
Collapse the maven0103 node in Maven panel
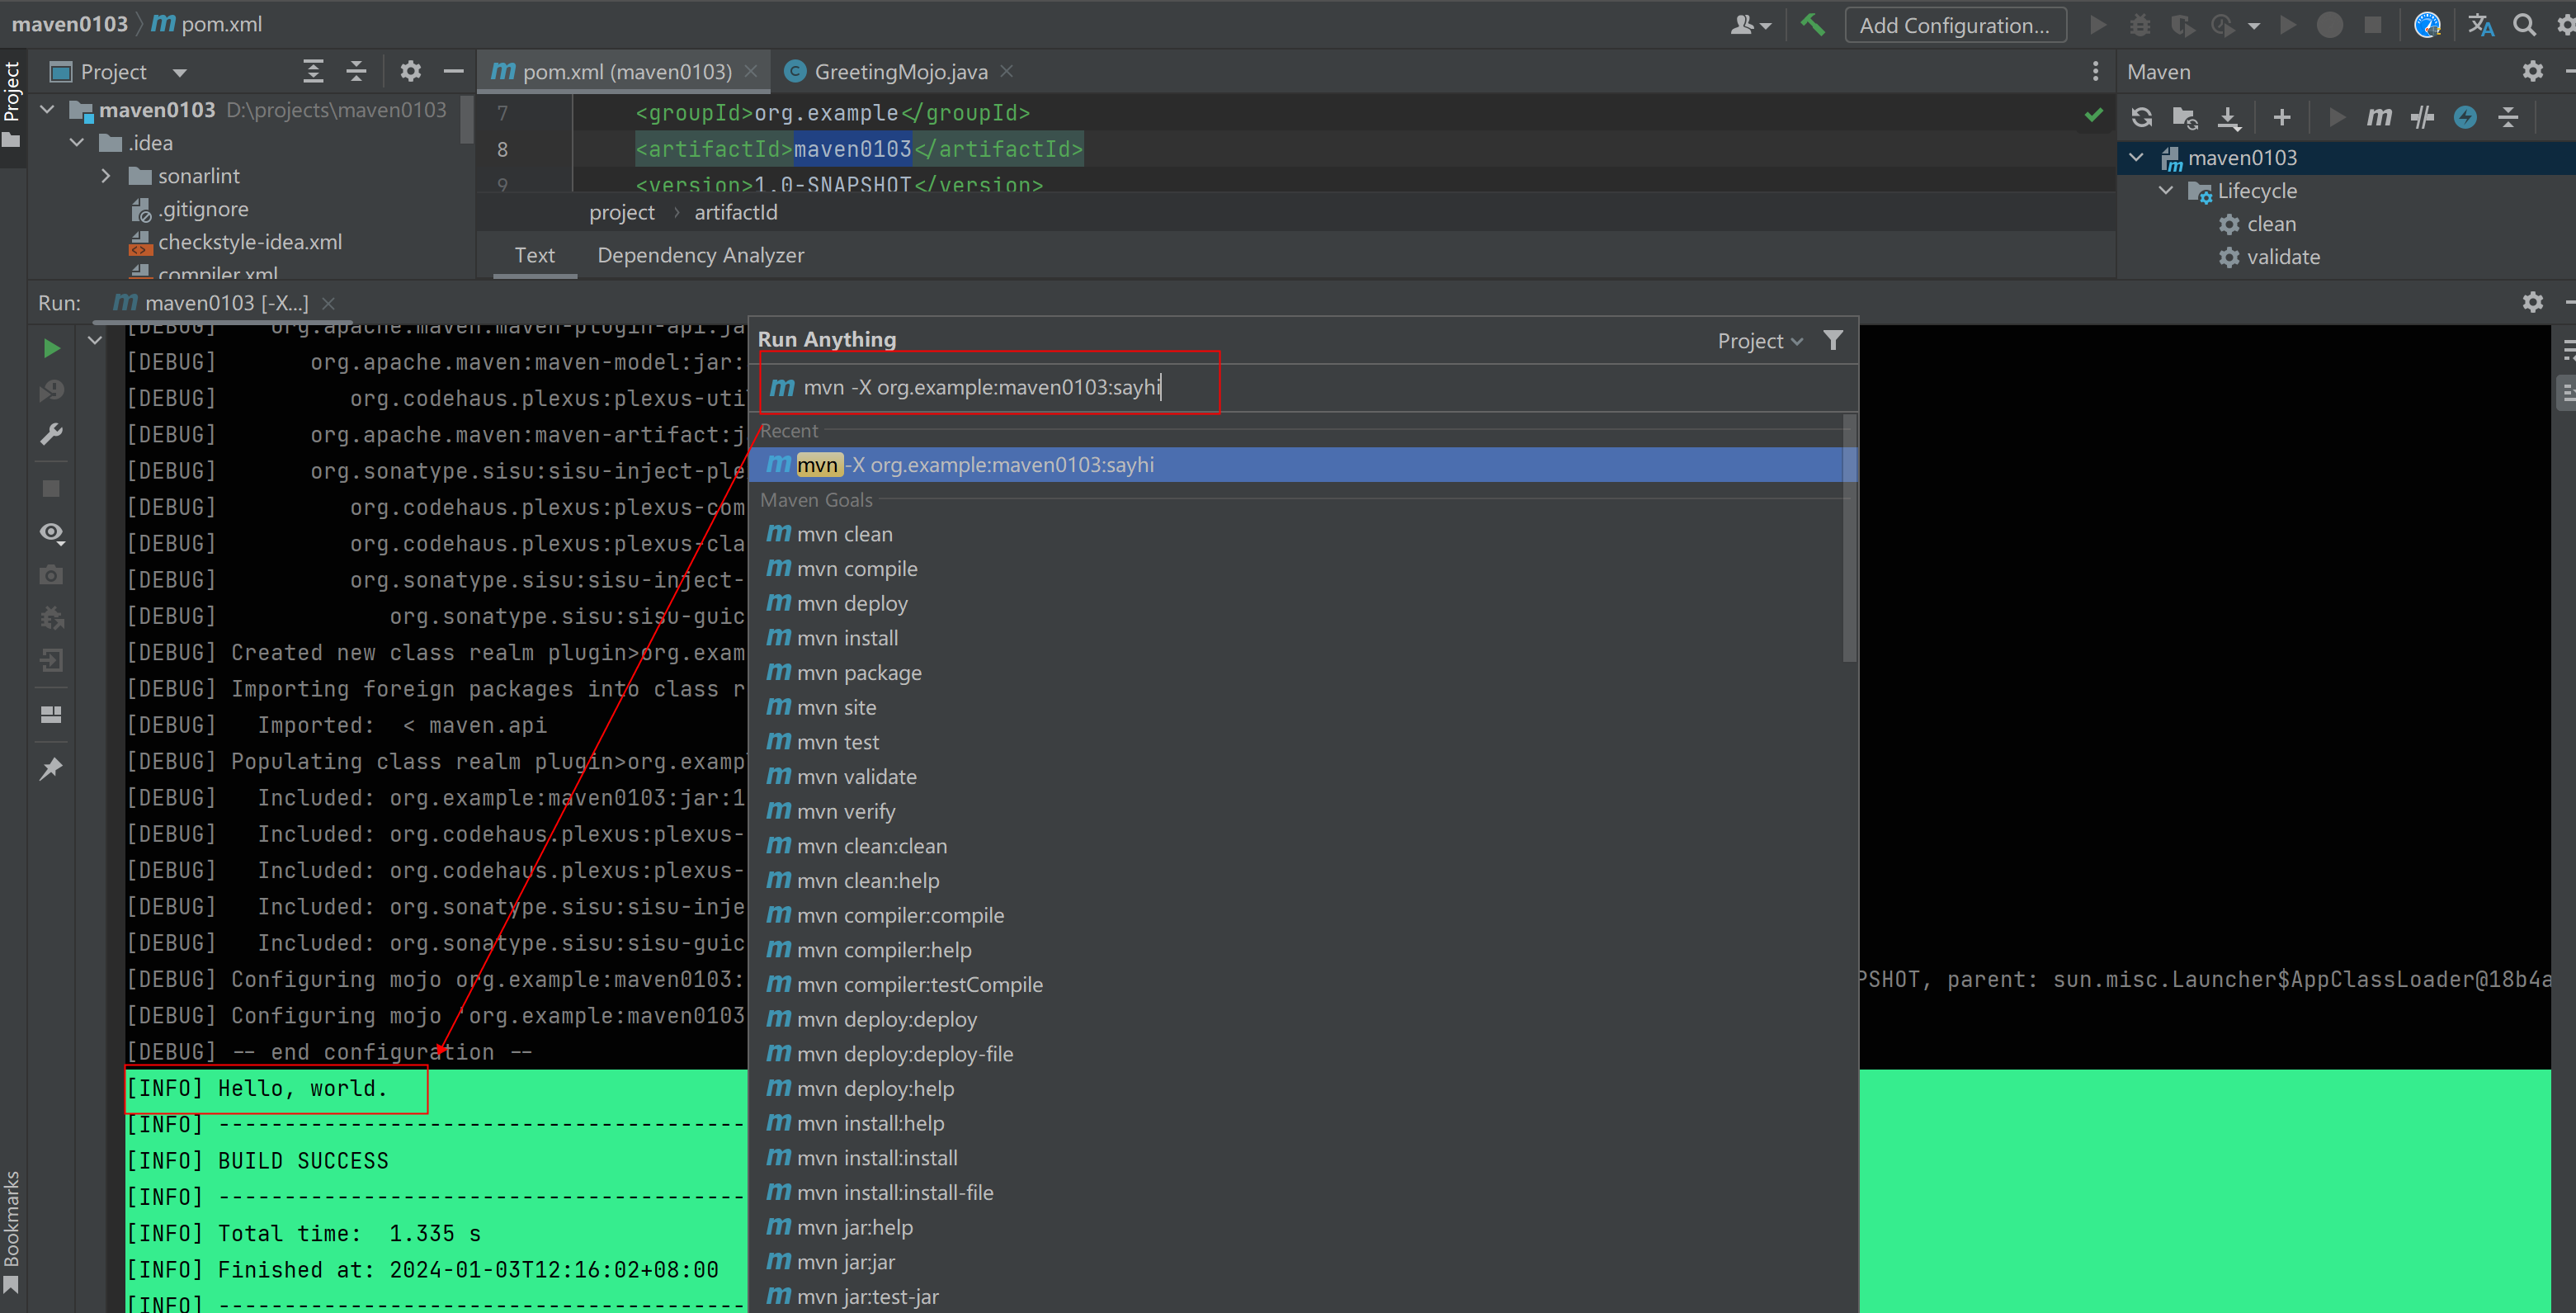(2136, 158)
